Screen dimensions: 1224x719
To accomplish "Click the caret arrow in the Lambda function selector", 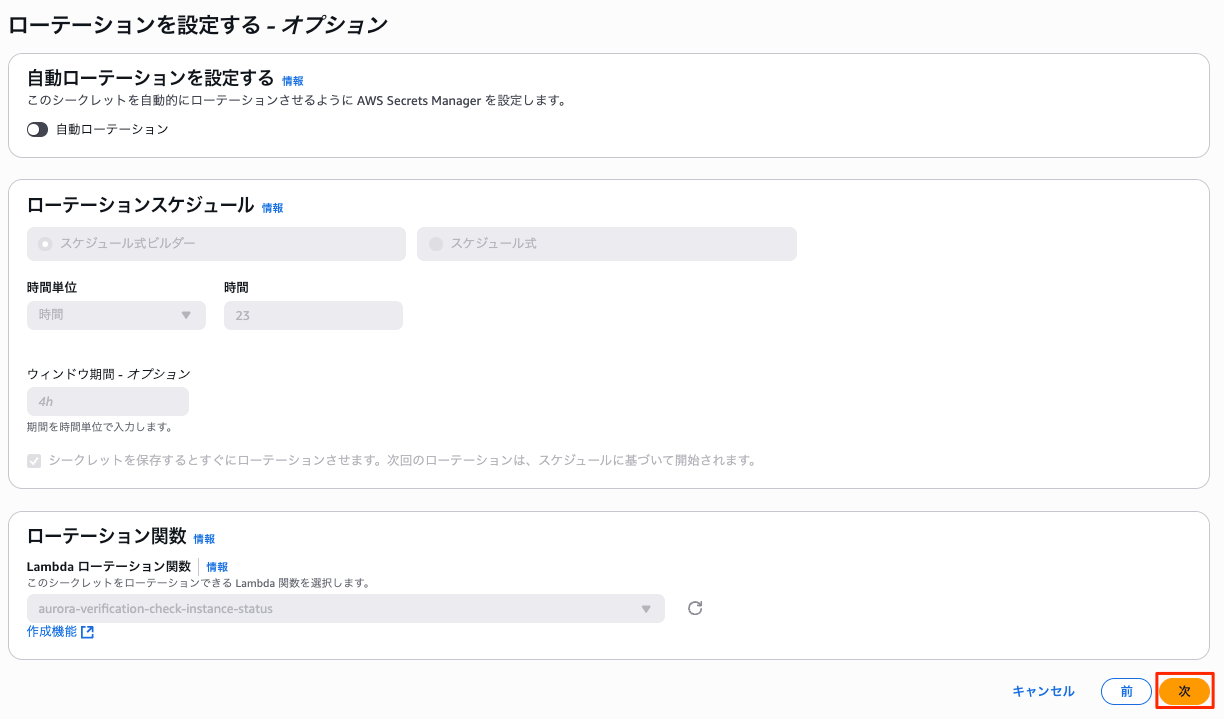I will click(x=646, y=608).
